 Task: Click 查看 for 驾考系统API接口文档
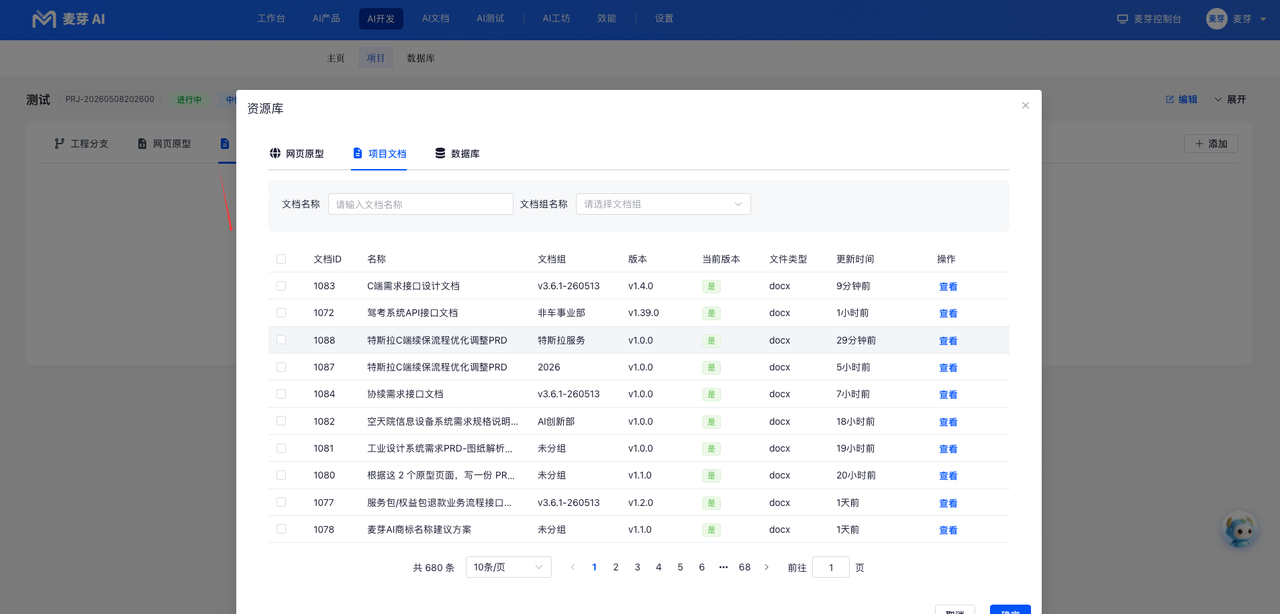[948, 313]
